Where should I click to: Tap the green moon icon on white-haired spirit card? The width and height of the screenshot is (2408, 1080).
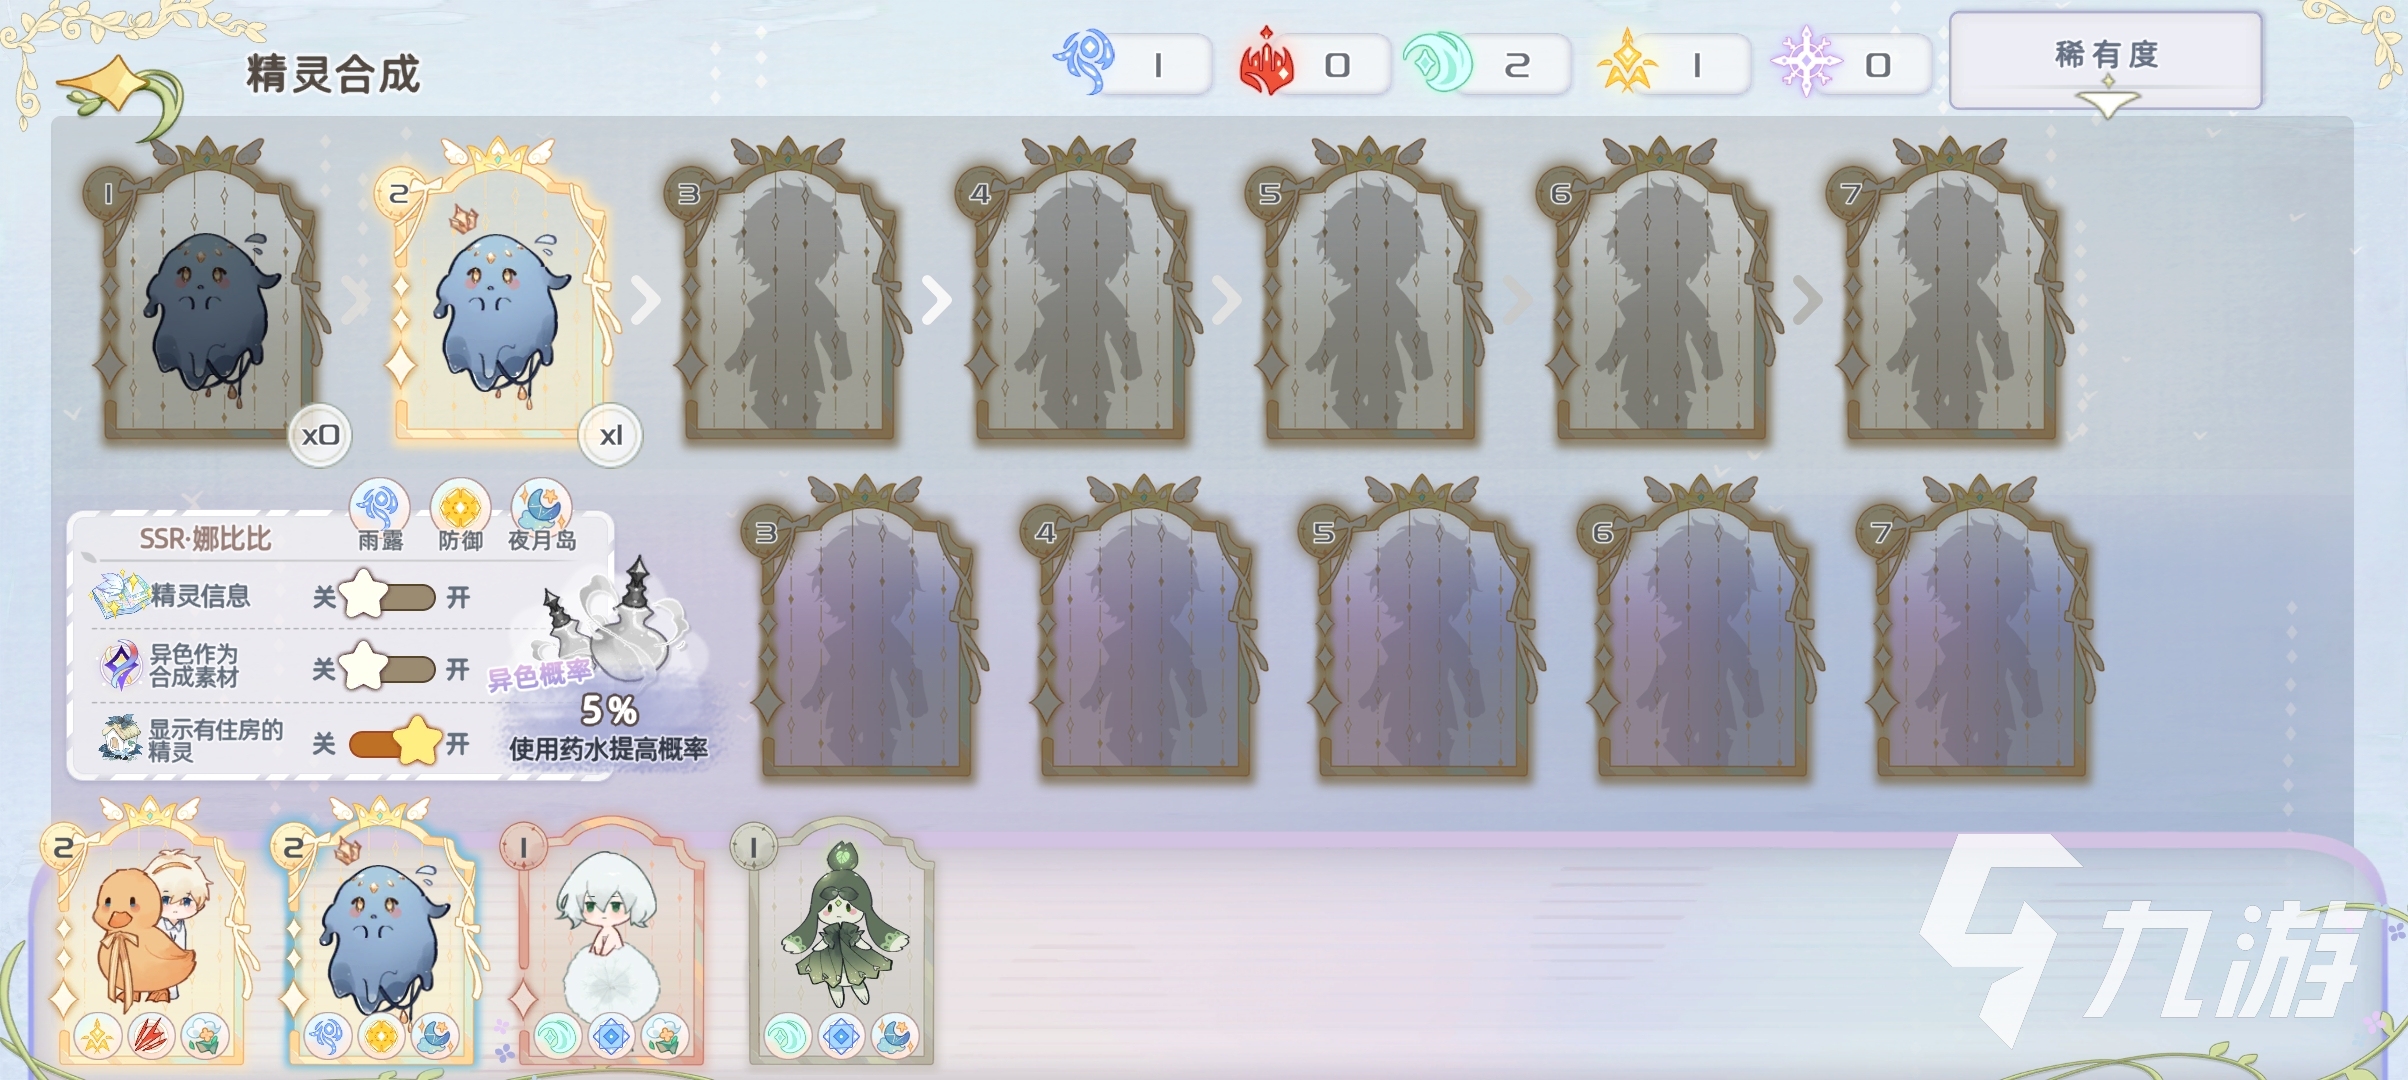[x=557, y=1036]
